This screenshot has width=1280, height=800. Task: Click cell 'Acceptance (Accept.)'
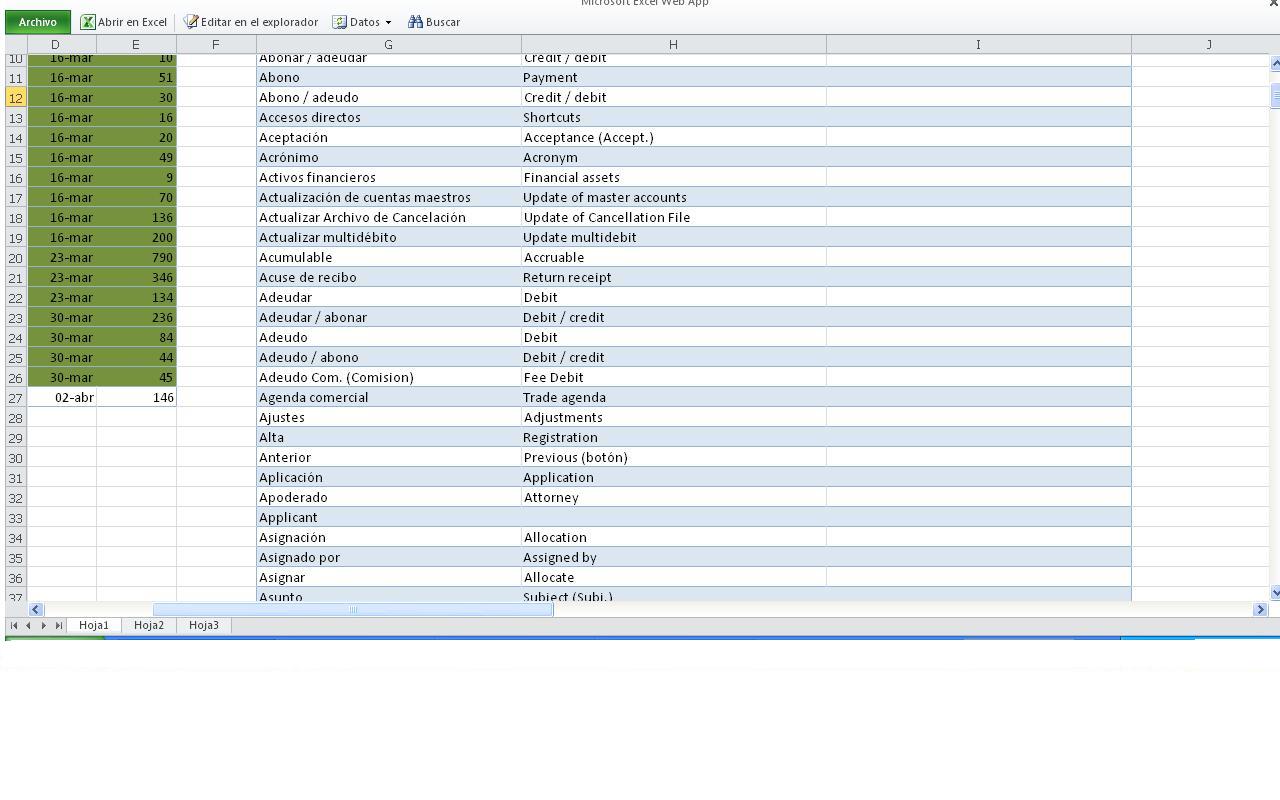(674, 137)
